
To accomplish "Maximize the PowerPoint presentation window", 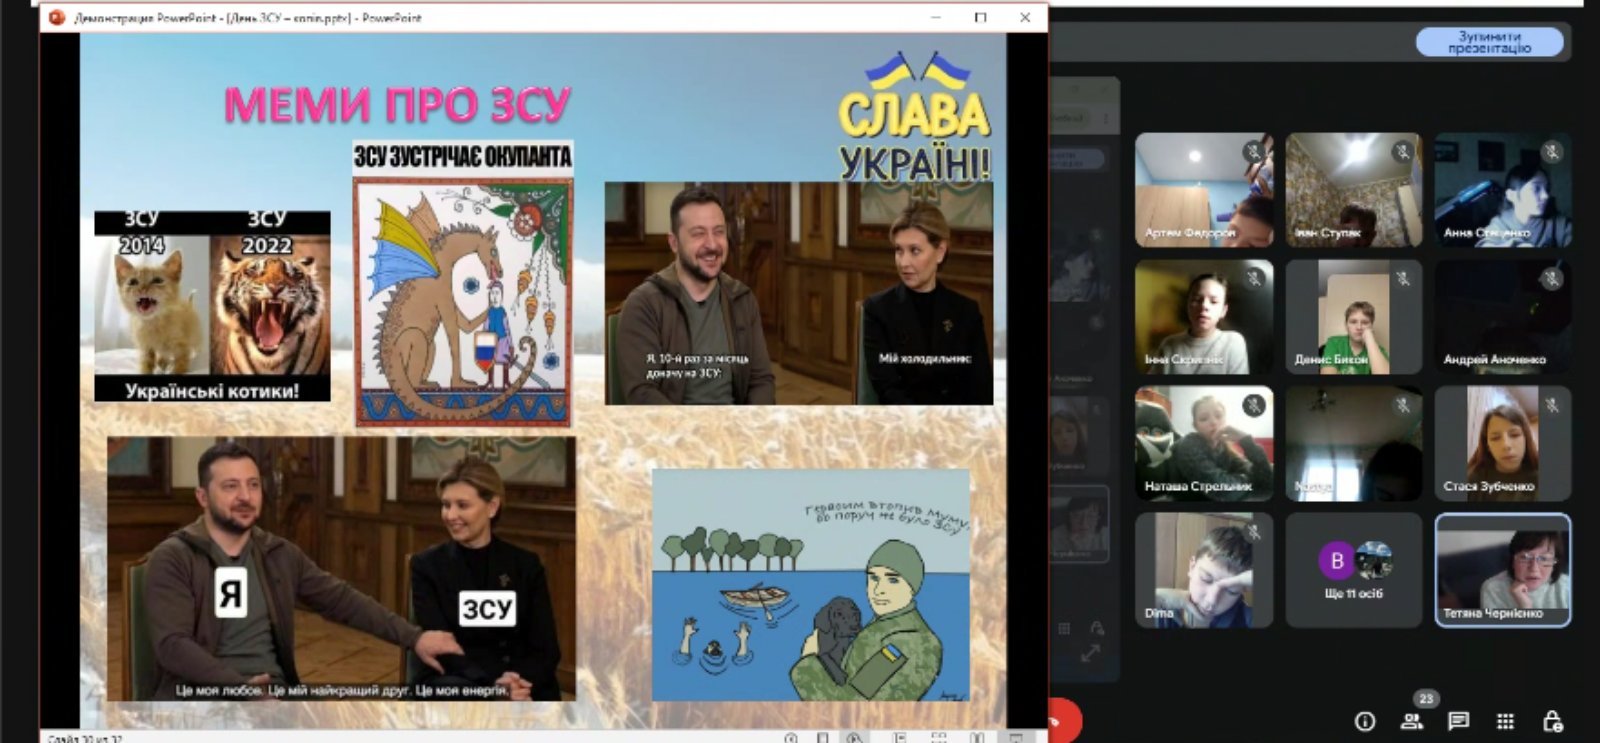I will [980, 17].
